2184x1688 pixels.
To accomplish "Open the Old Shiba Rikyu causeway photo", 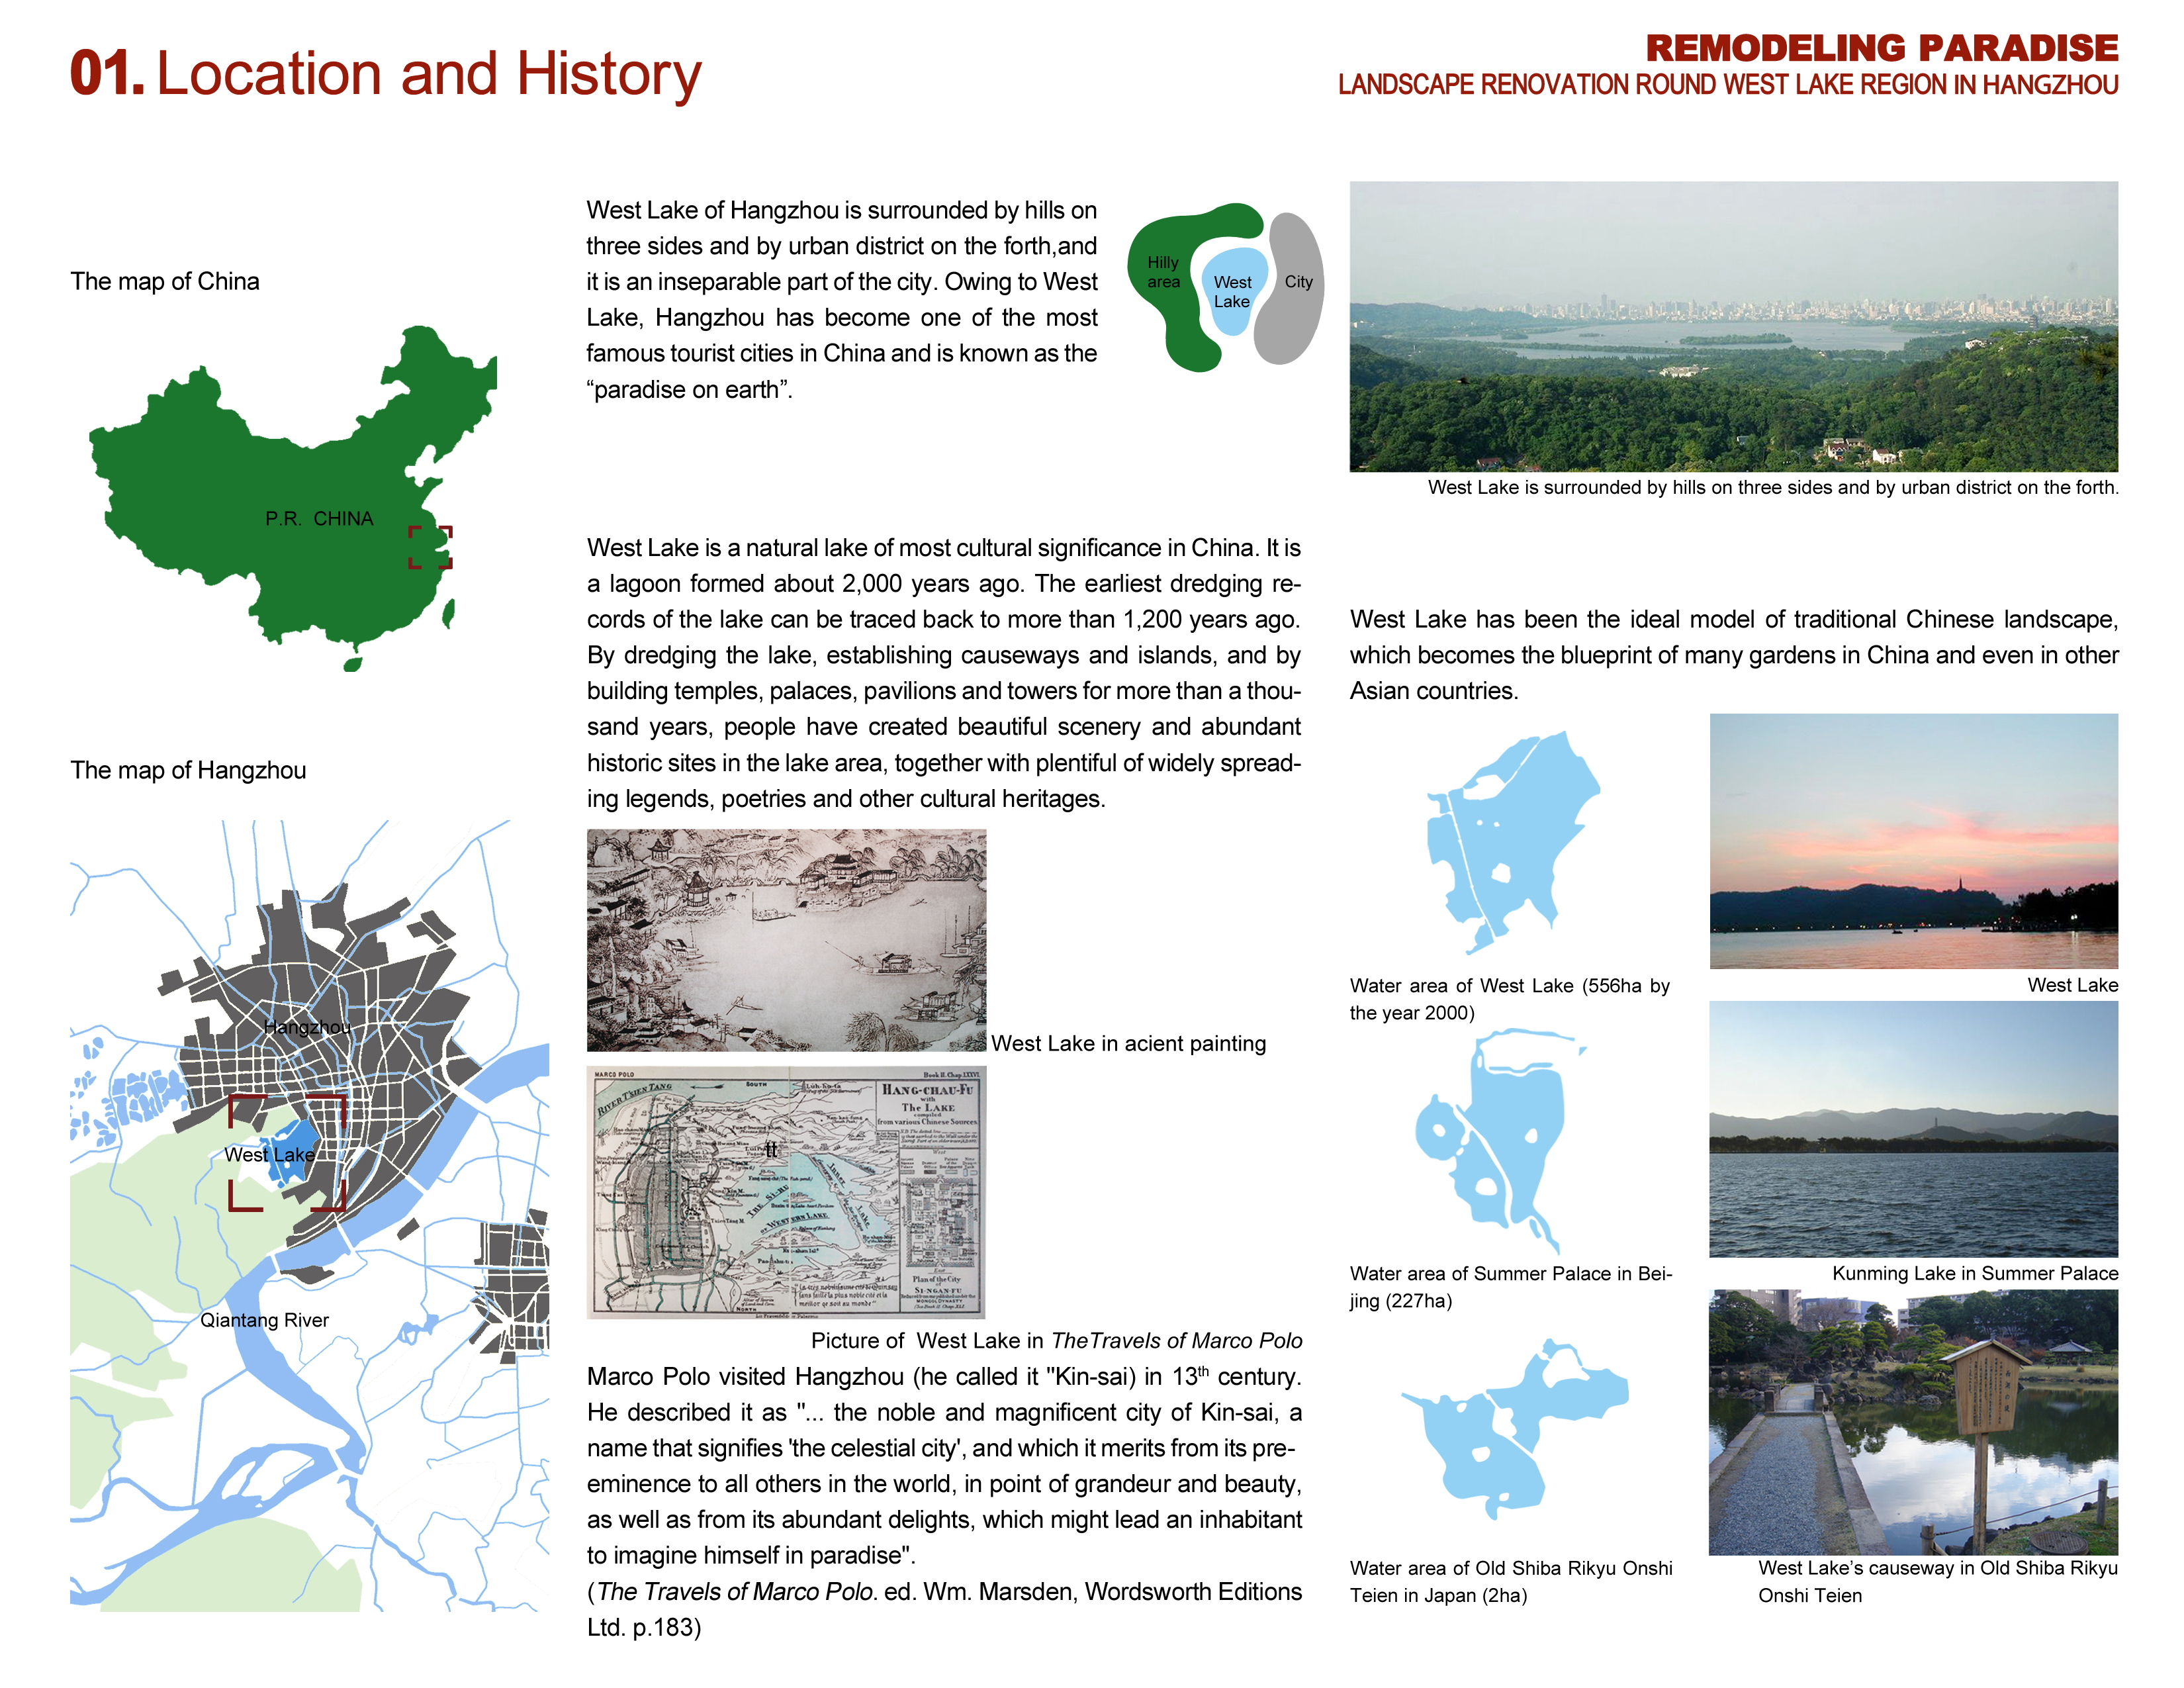I will point(1913,1422).
